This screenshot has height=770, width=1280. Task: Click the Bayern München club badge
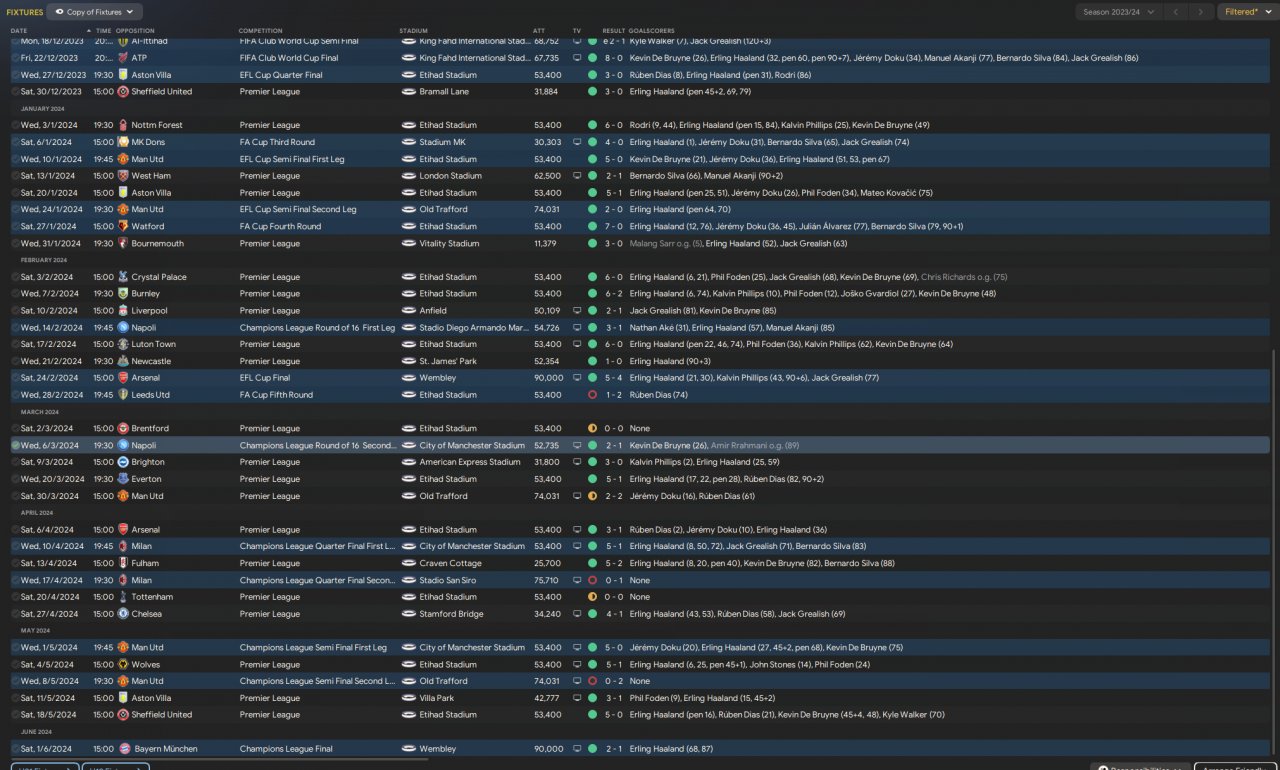tap(123, 749)
